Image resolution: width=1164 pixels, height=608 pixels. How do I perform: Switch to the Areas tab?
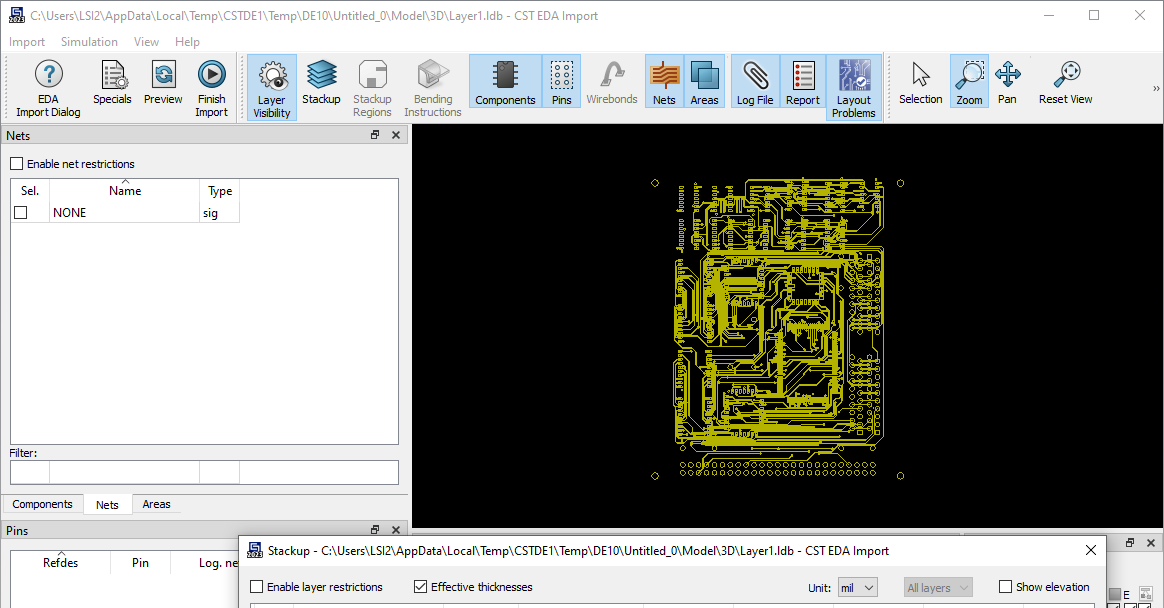(x=155, y=504)
